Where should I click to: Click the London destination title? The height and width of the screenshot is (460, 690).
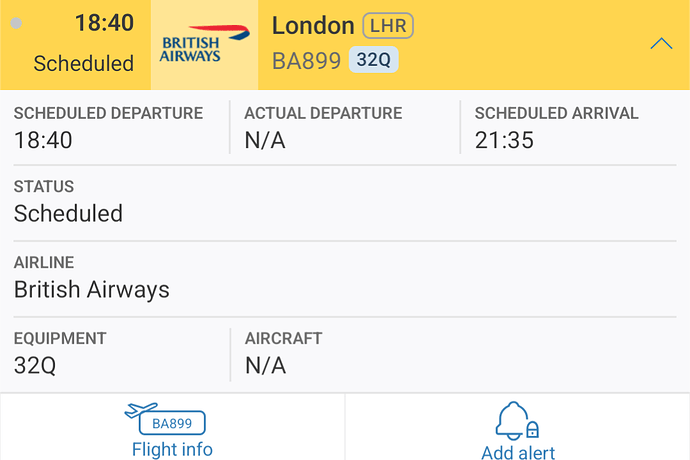313,26
